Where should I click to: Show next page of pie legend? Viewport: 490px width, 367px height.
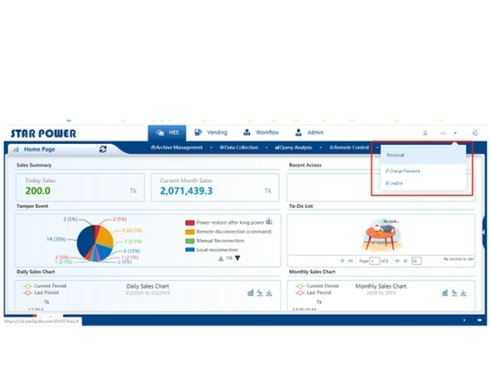point(237,258)
